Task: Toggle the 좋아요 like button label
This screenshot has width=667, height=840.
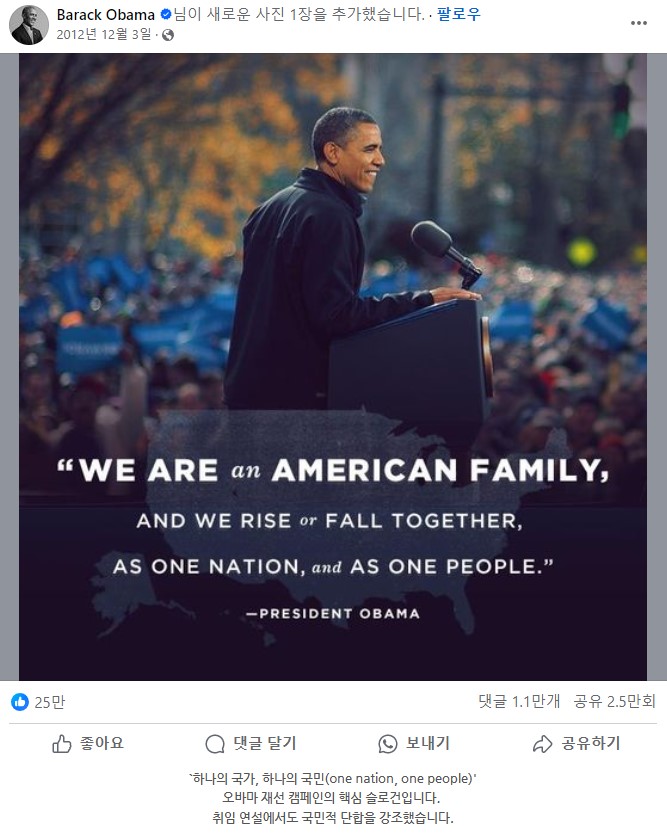Action: click(x=102, y=743)
